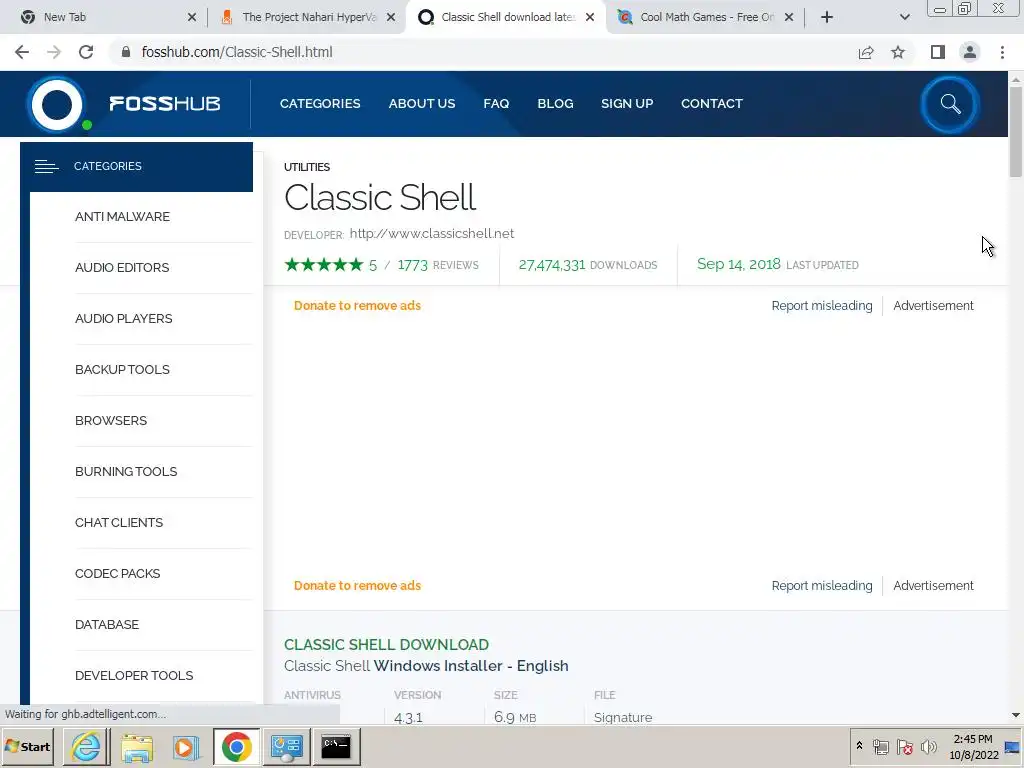Open the FAQ nav link
The height and width of the screenshot is (768, 1024).
coord(496,104)
